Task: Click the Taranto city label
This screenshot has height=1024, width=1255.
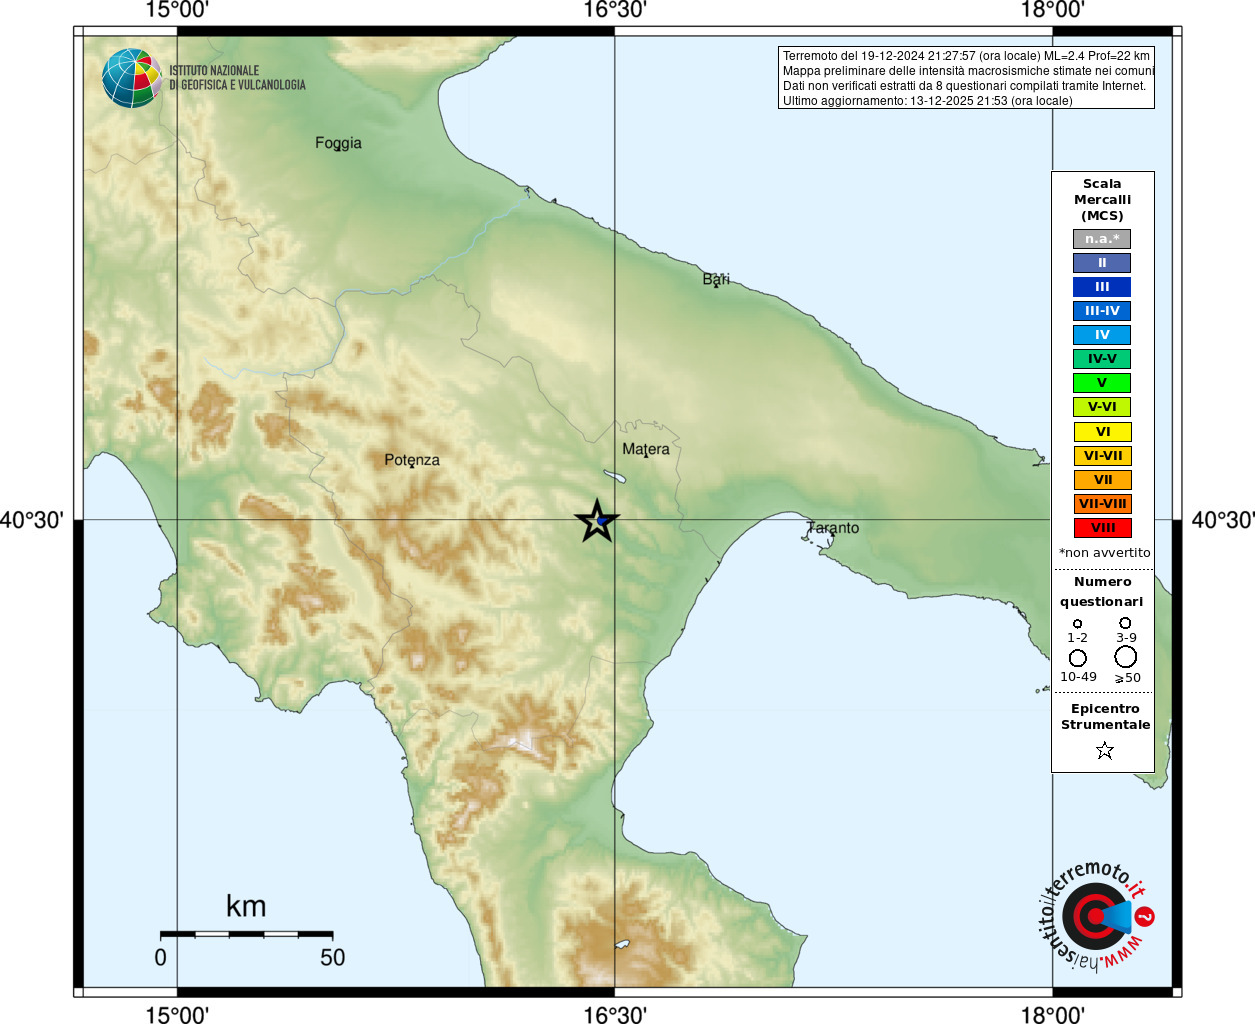Action: (833, 527)
